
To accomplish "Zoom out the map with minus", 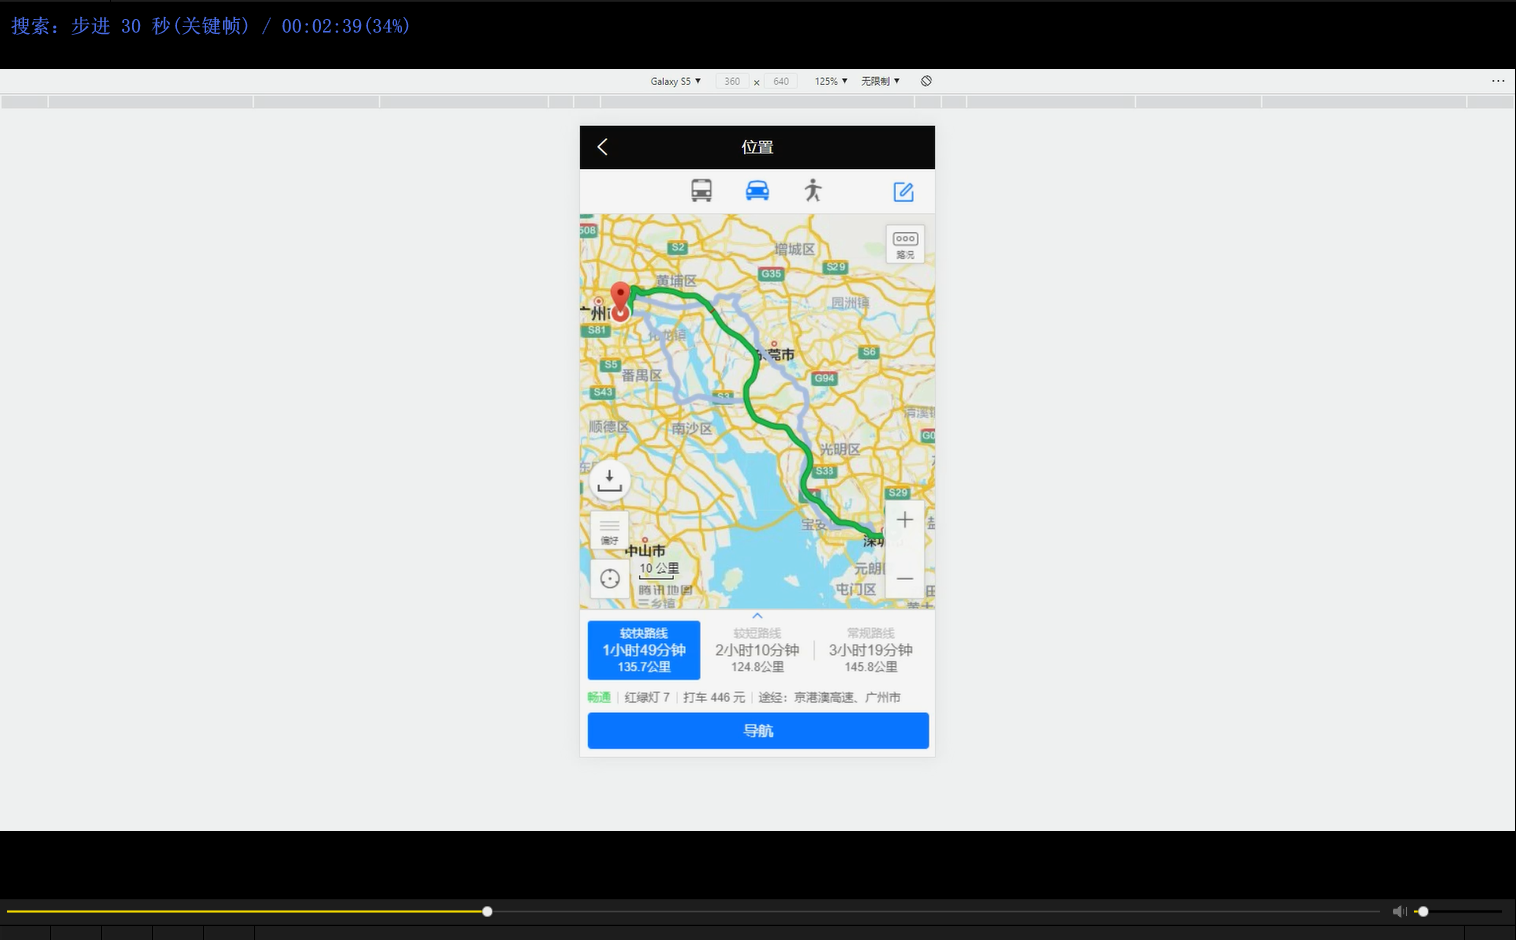I will (x=905, y=578).
